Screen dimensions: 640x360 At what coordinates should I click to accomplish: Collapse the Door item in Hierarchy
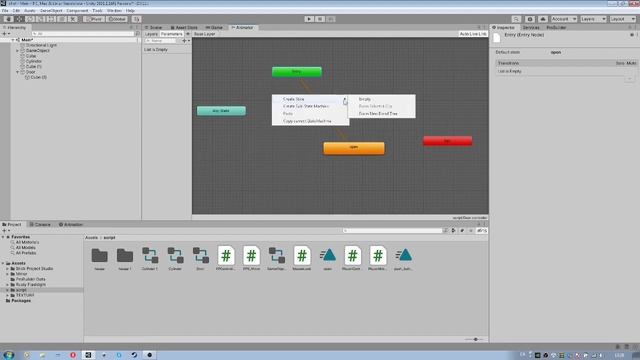coord(18,72)
